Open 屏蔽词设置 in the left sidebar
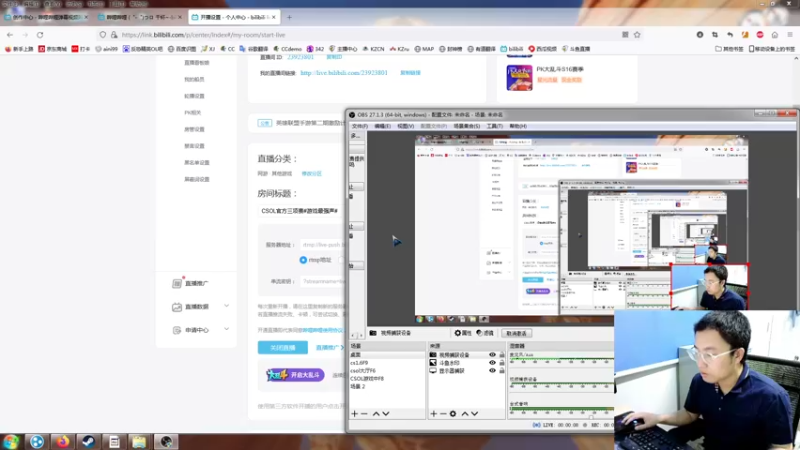The height and width of the screenshot is (450, 800). point(197,180)
